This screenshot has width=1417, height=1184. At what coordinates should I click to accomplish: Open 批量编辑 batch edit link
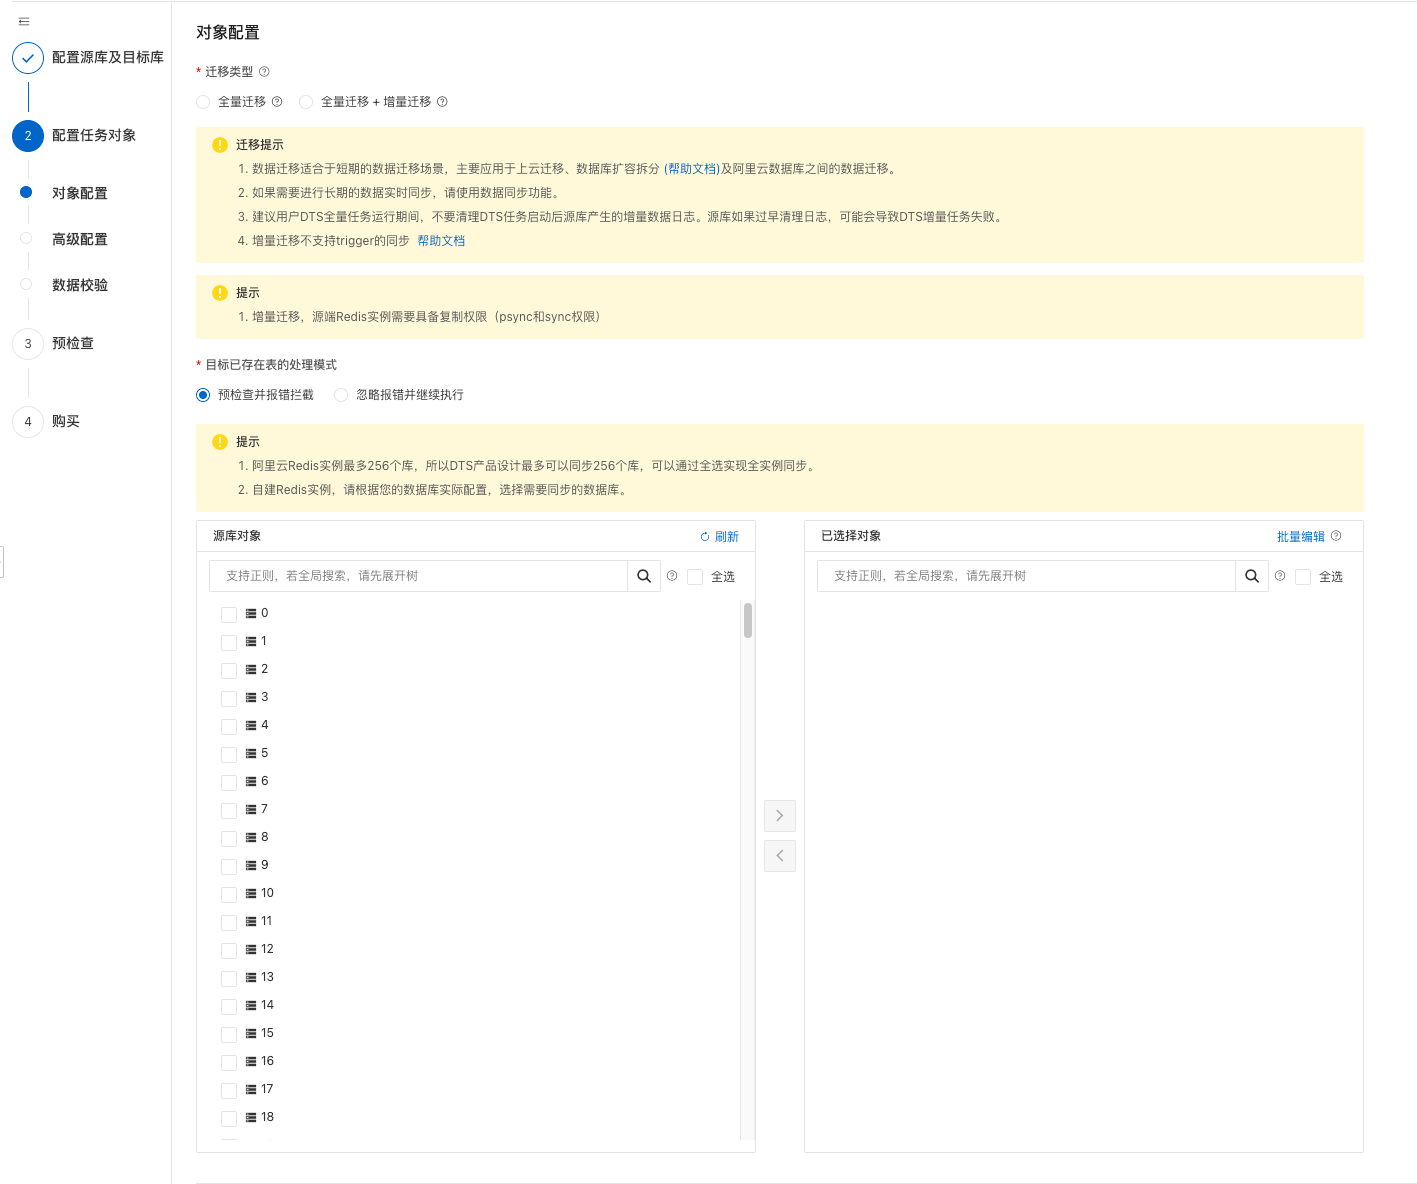[1300, 537]
